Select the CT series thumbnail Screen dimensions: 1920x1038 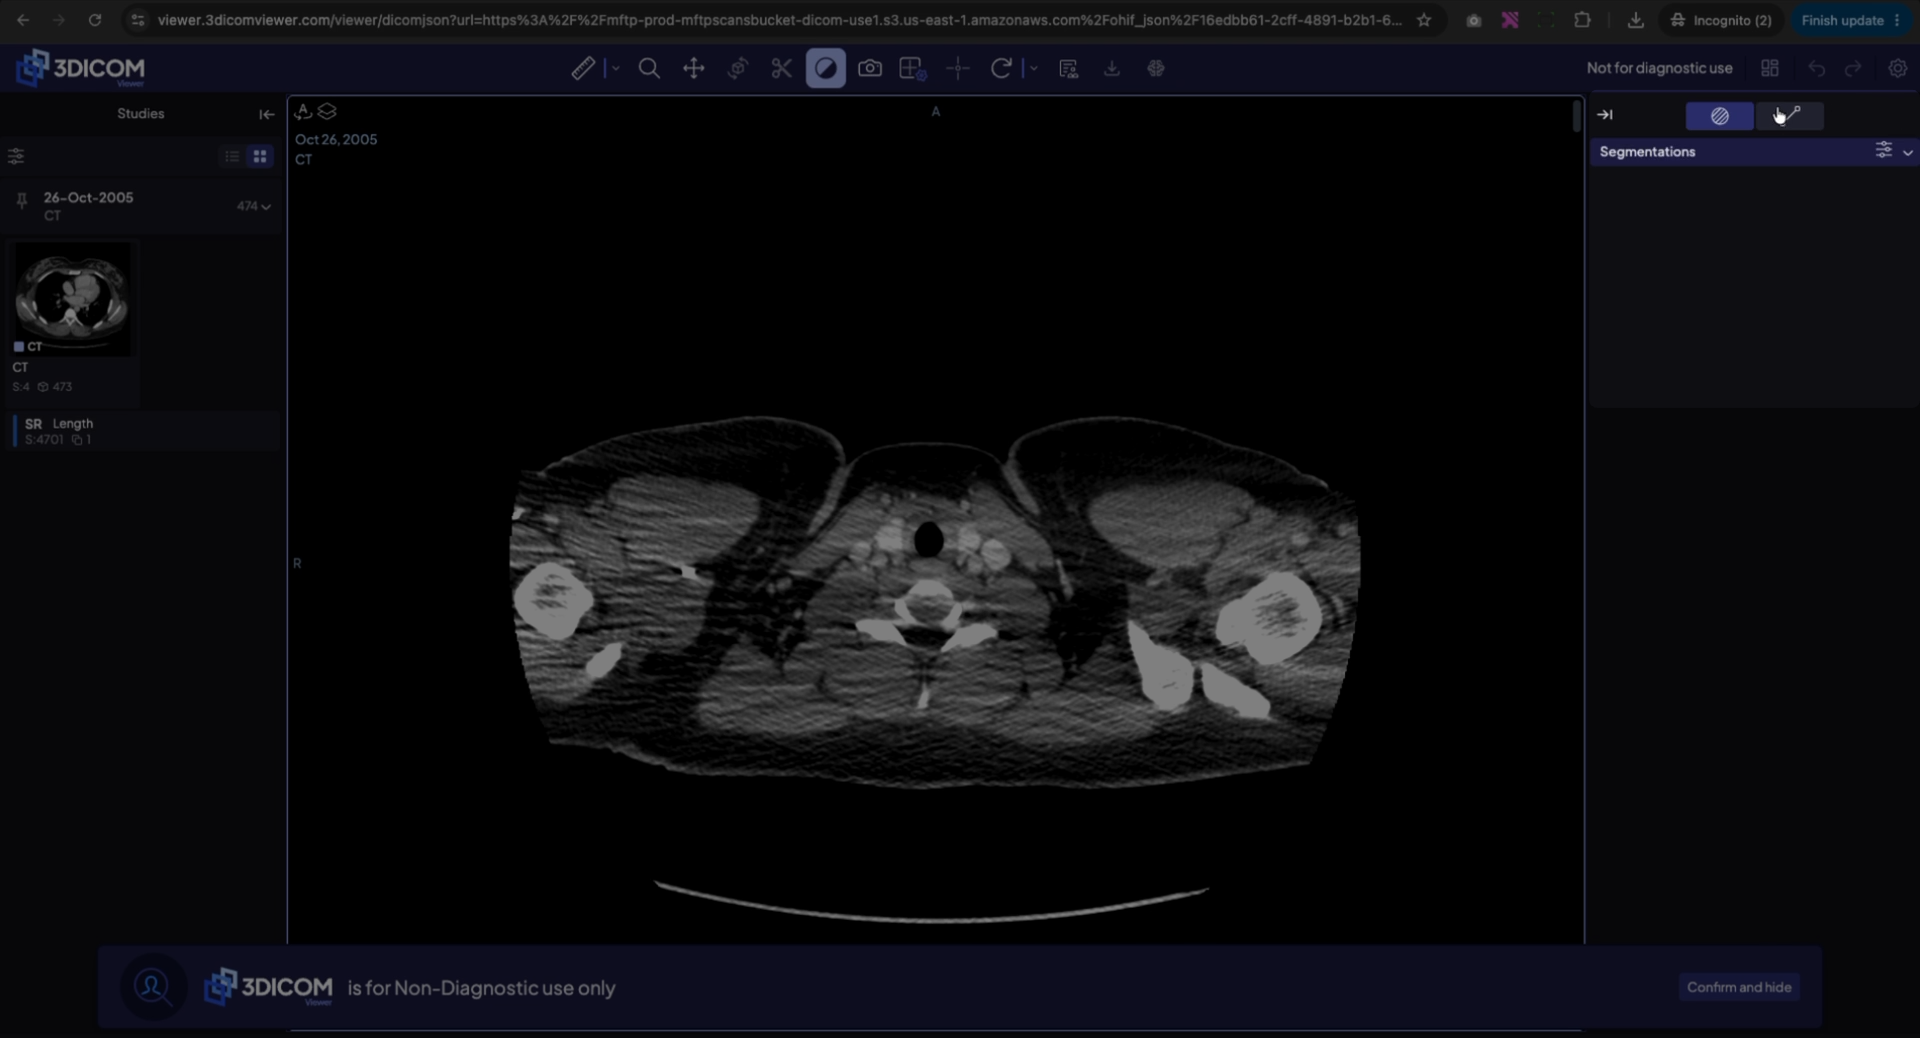72,299
